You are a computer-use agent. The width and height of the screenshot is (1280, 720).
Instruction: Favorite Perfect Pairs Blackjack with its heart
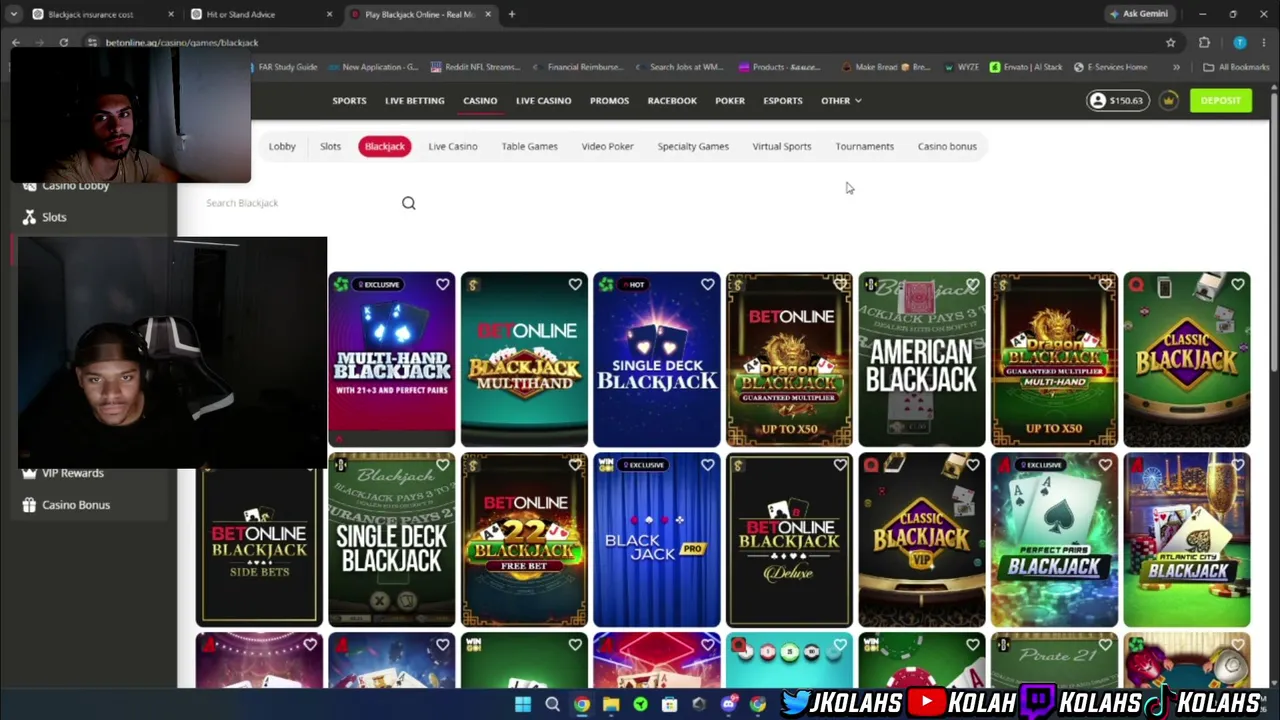1105,465
